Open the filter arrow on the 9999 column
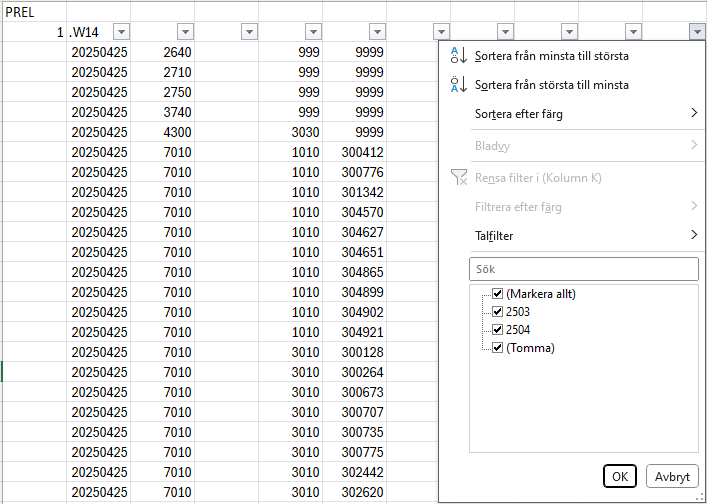 point(377,32)
